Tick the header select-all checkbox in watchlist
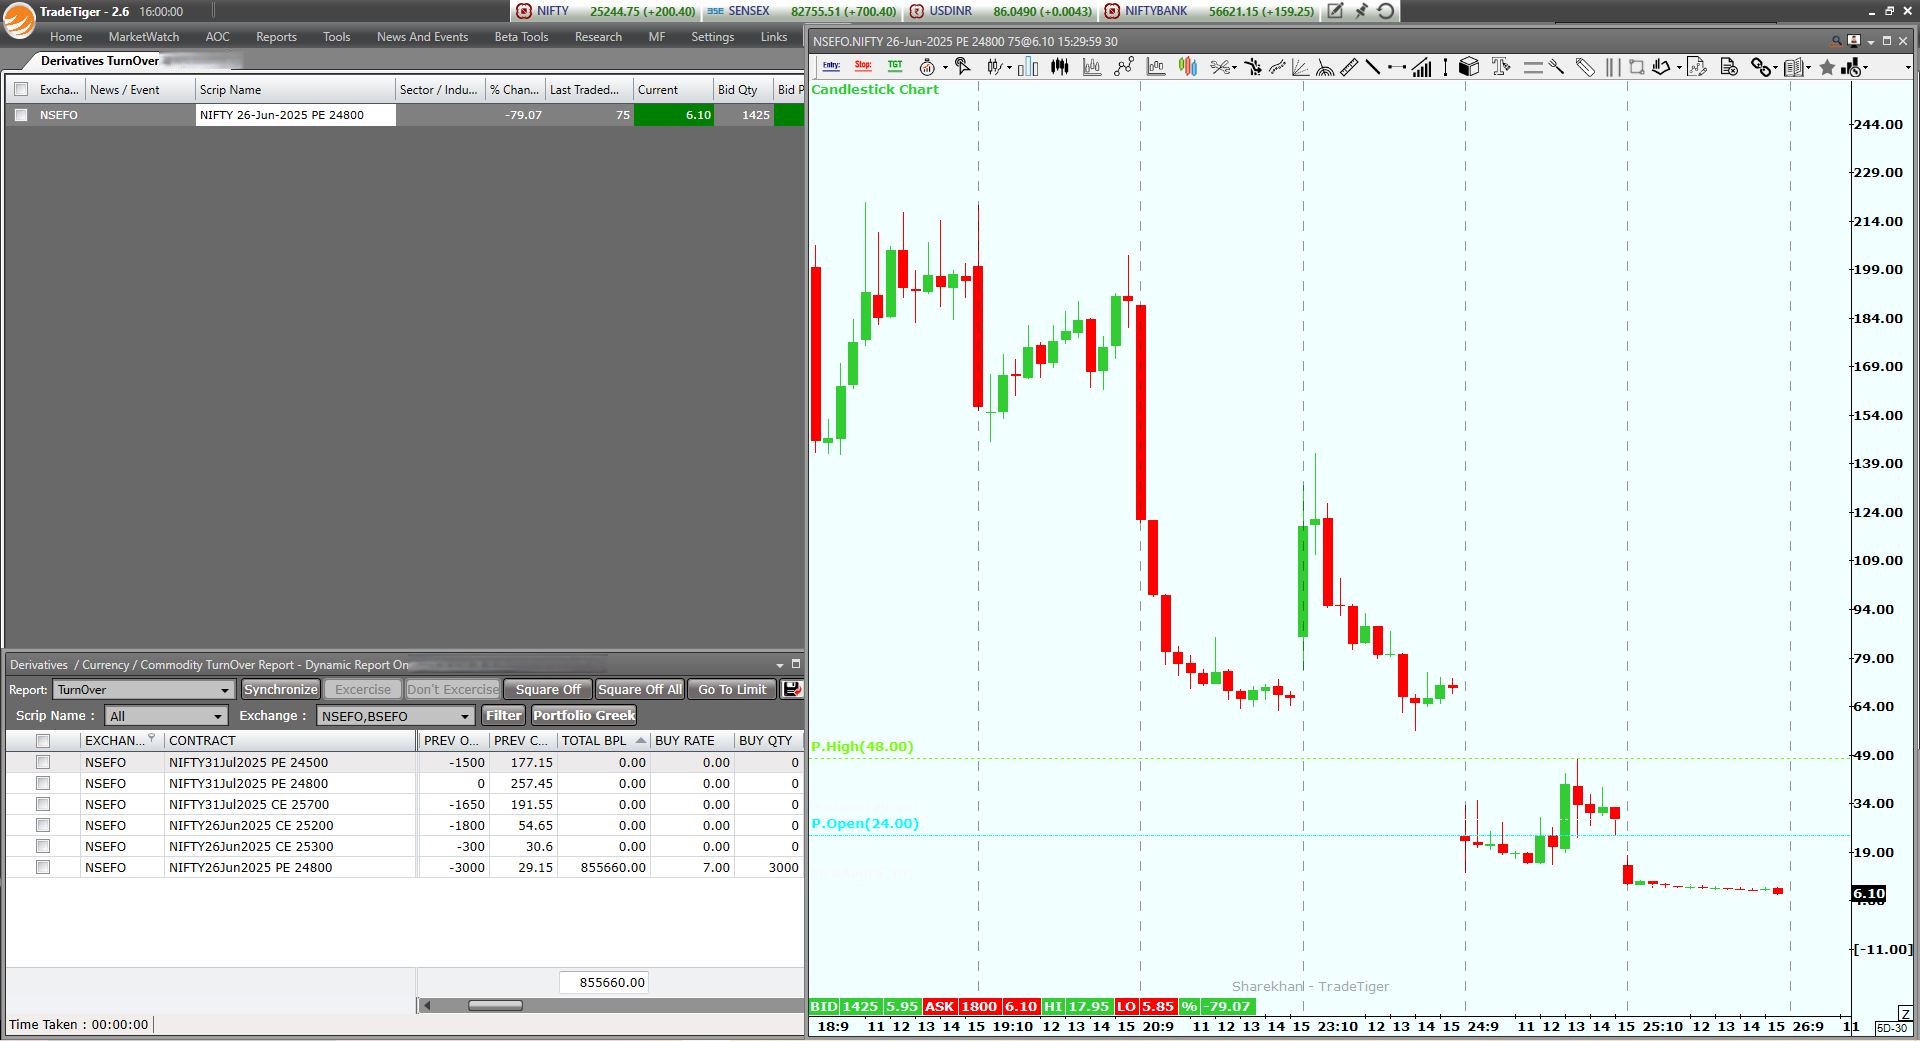The image size is (1920, 1041). [x=21, y=89]
